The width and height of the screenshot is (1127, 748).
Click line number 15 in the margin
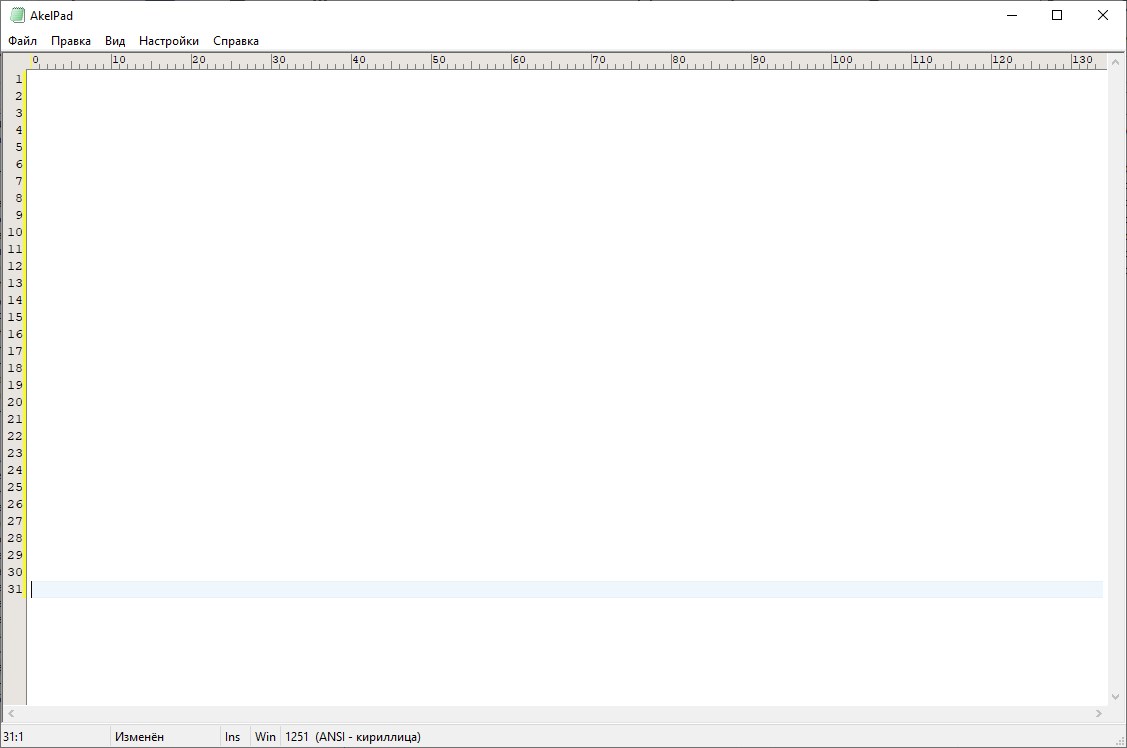pyautogui.click(x=15, y=317)
